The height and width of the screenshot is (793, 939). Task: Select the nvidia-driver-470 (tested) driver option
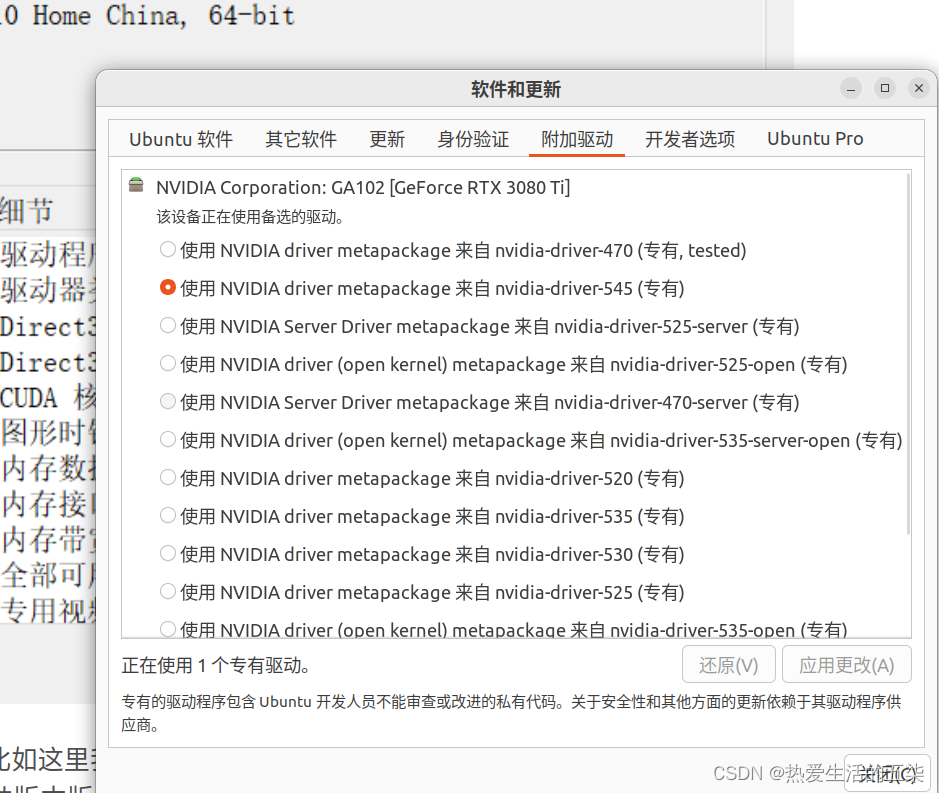[x=167, y=249]
